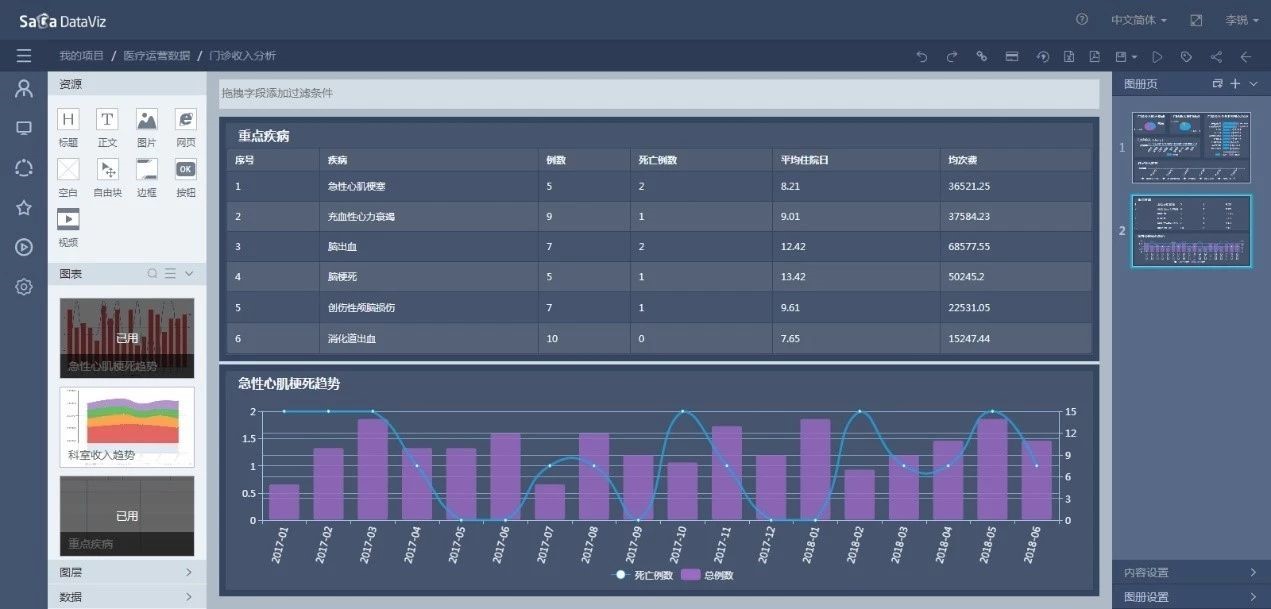Click the redo arrow in the toolbar
Image resolution: width=1271 pixels, height=609 pixels.
point(951,57)
